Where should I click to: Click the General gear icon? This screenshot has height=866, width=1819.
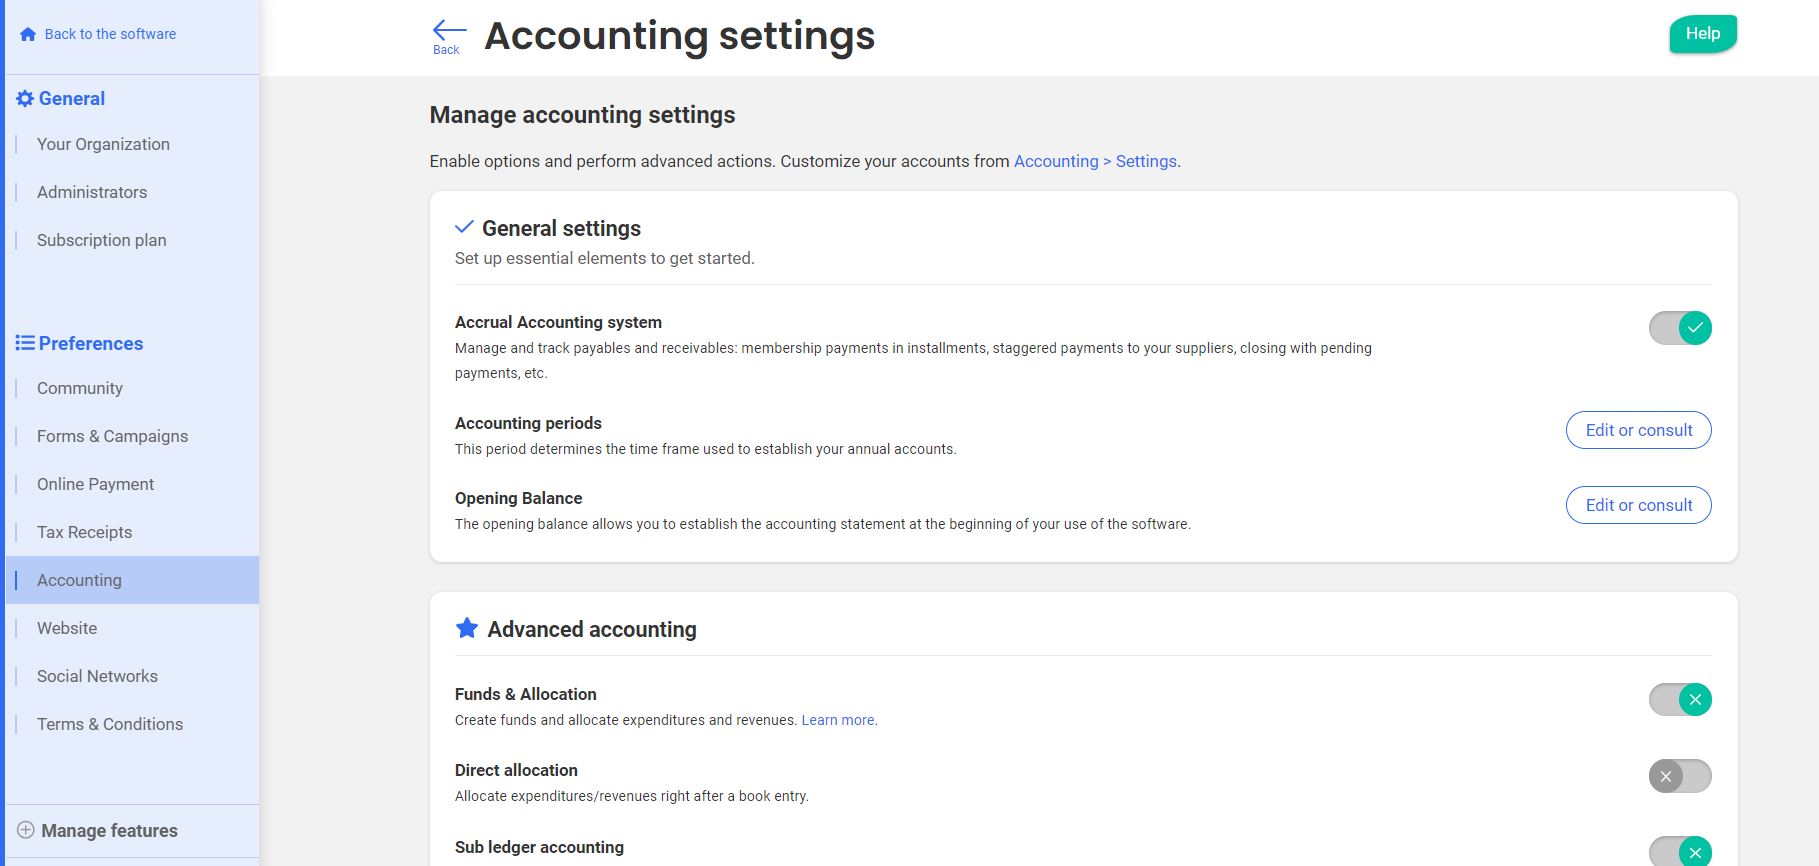click(25, 99)
